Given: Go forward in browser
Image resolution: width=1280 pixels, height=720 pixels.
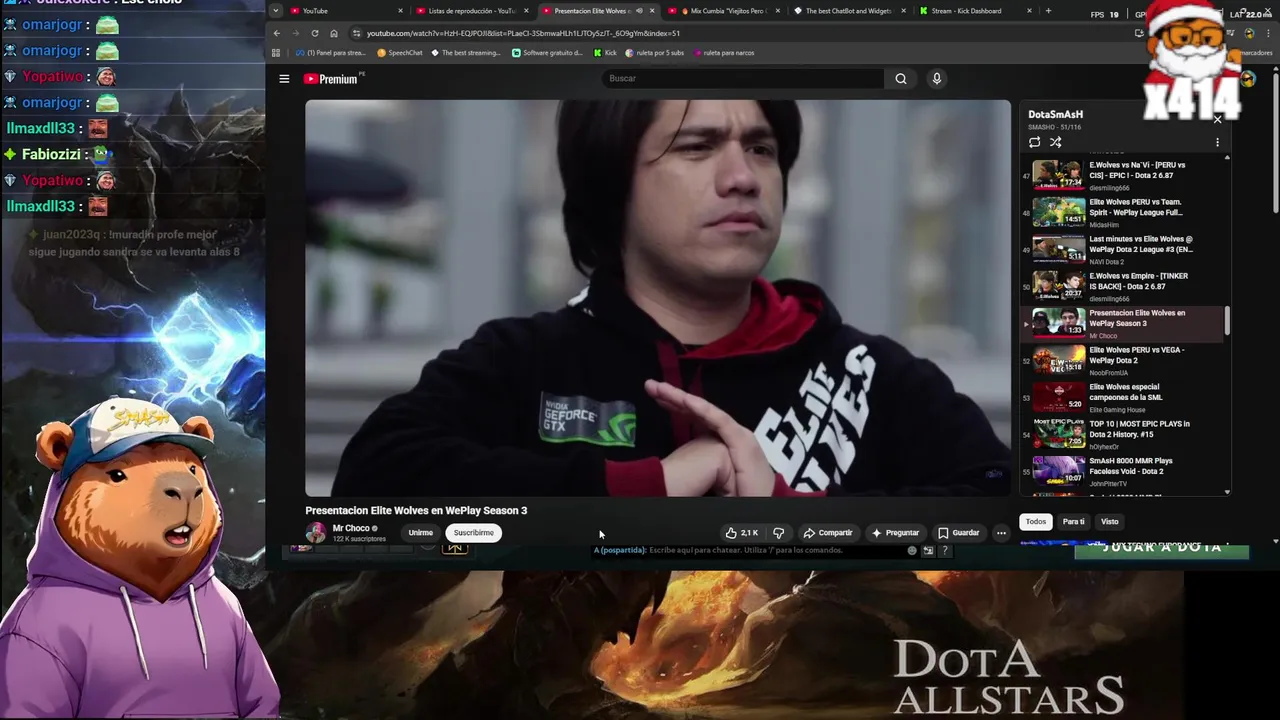Looking at the screenshot, I should click(296, 33).
